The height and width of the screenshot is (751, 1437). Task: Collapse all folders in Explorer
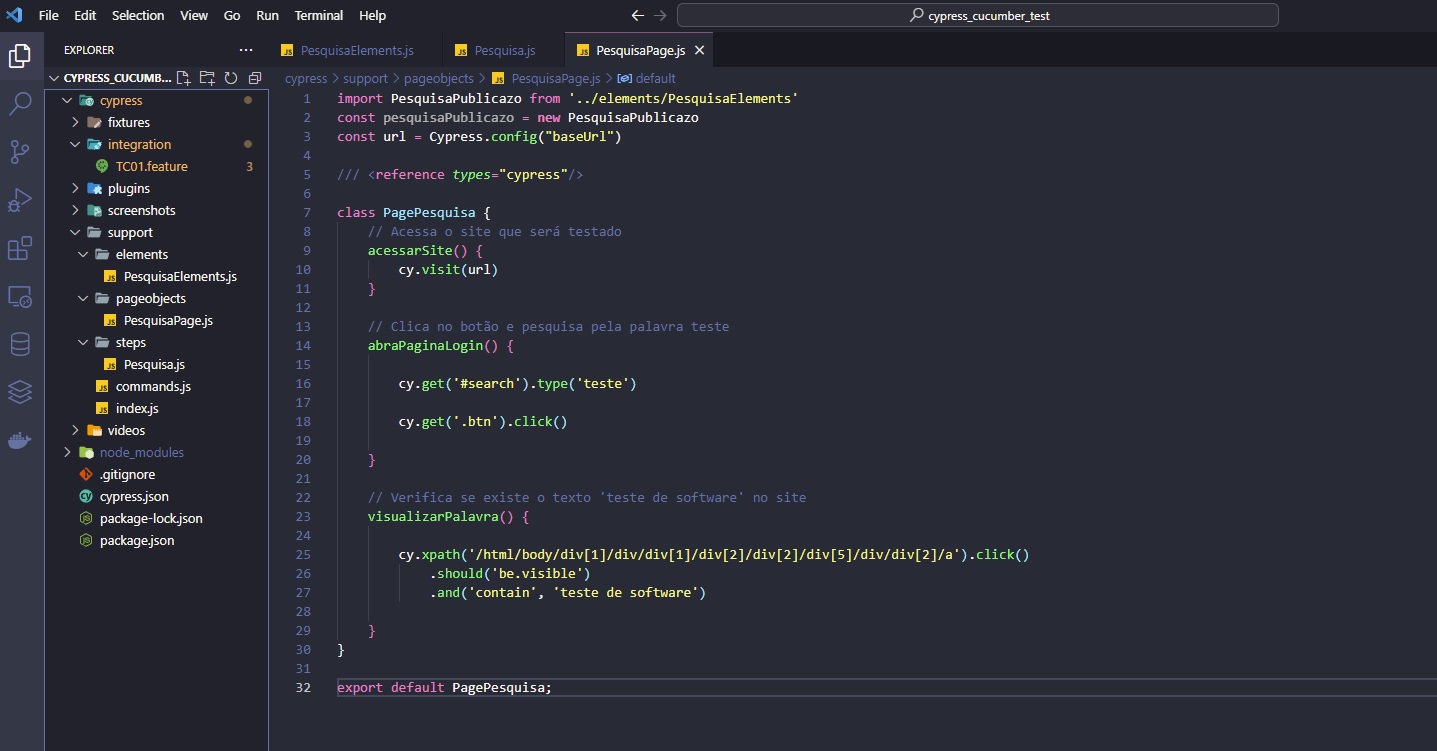[254, 77]
